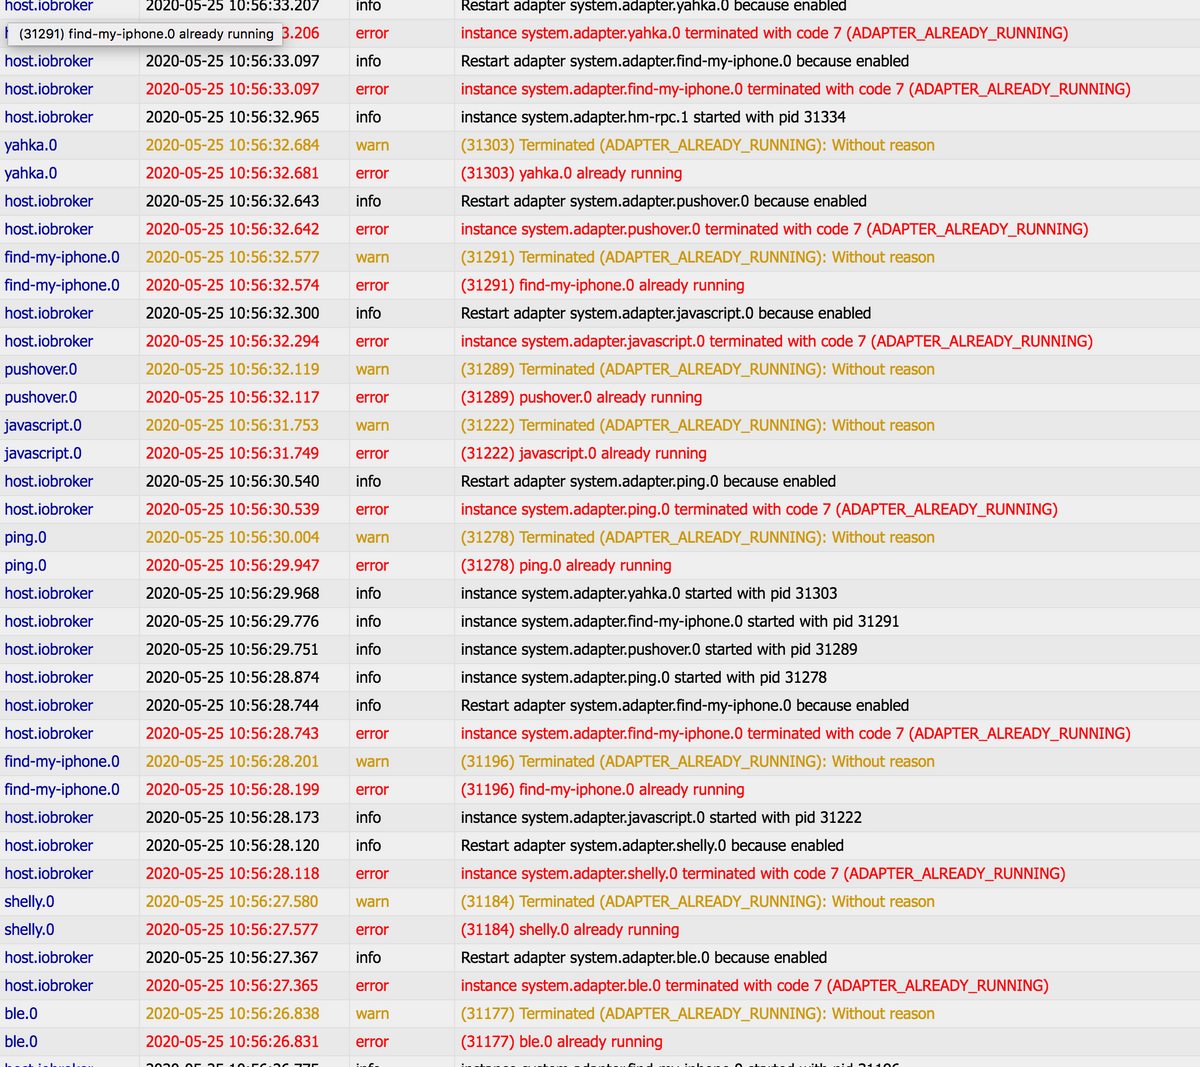Click message '(31278) ping.0 already running'
Image resolution: width=1200 pixels, height=1067 pixels.
[x=566, y=565]
